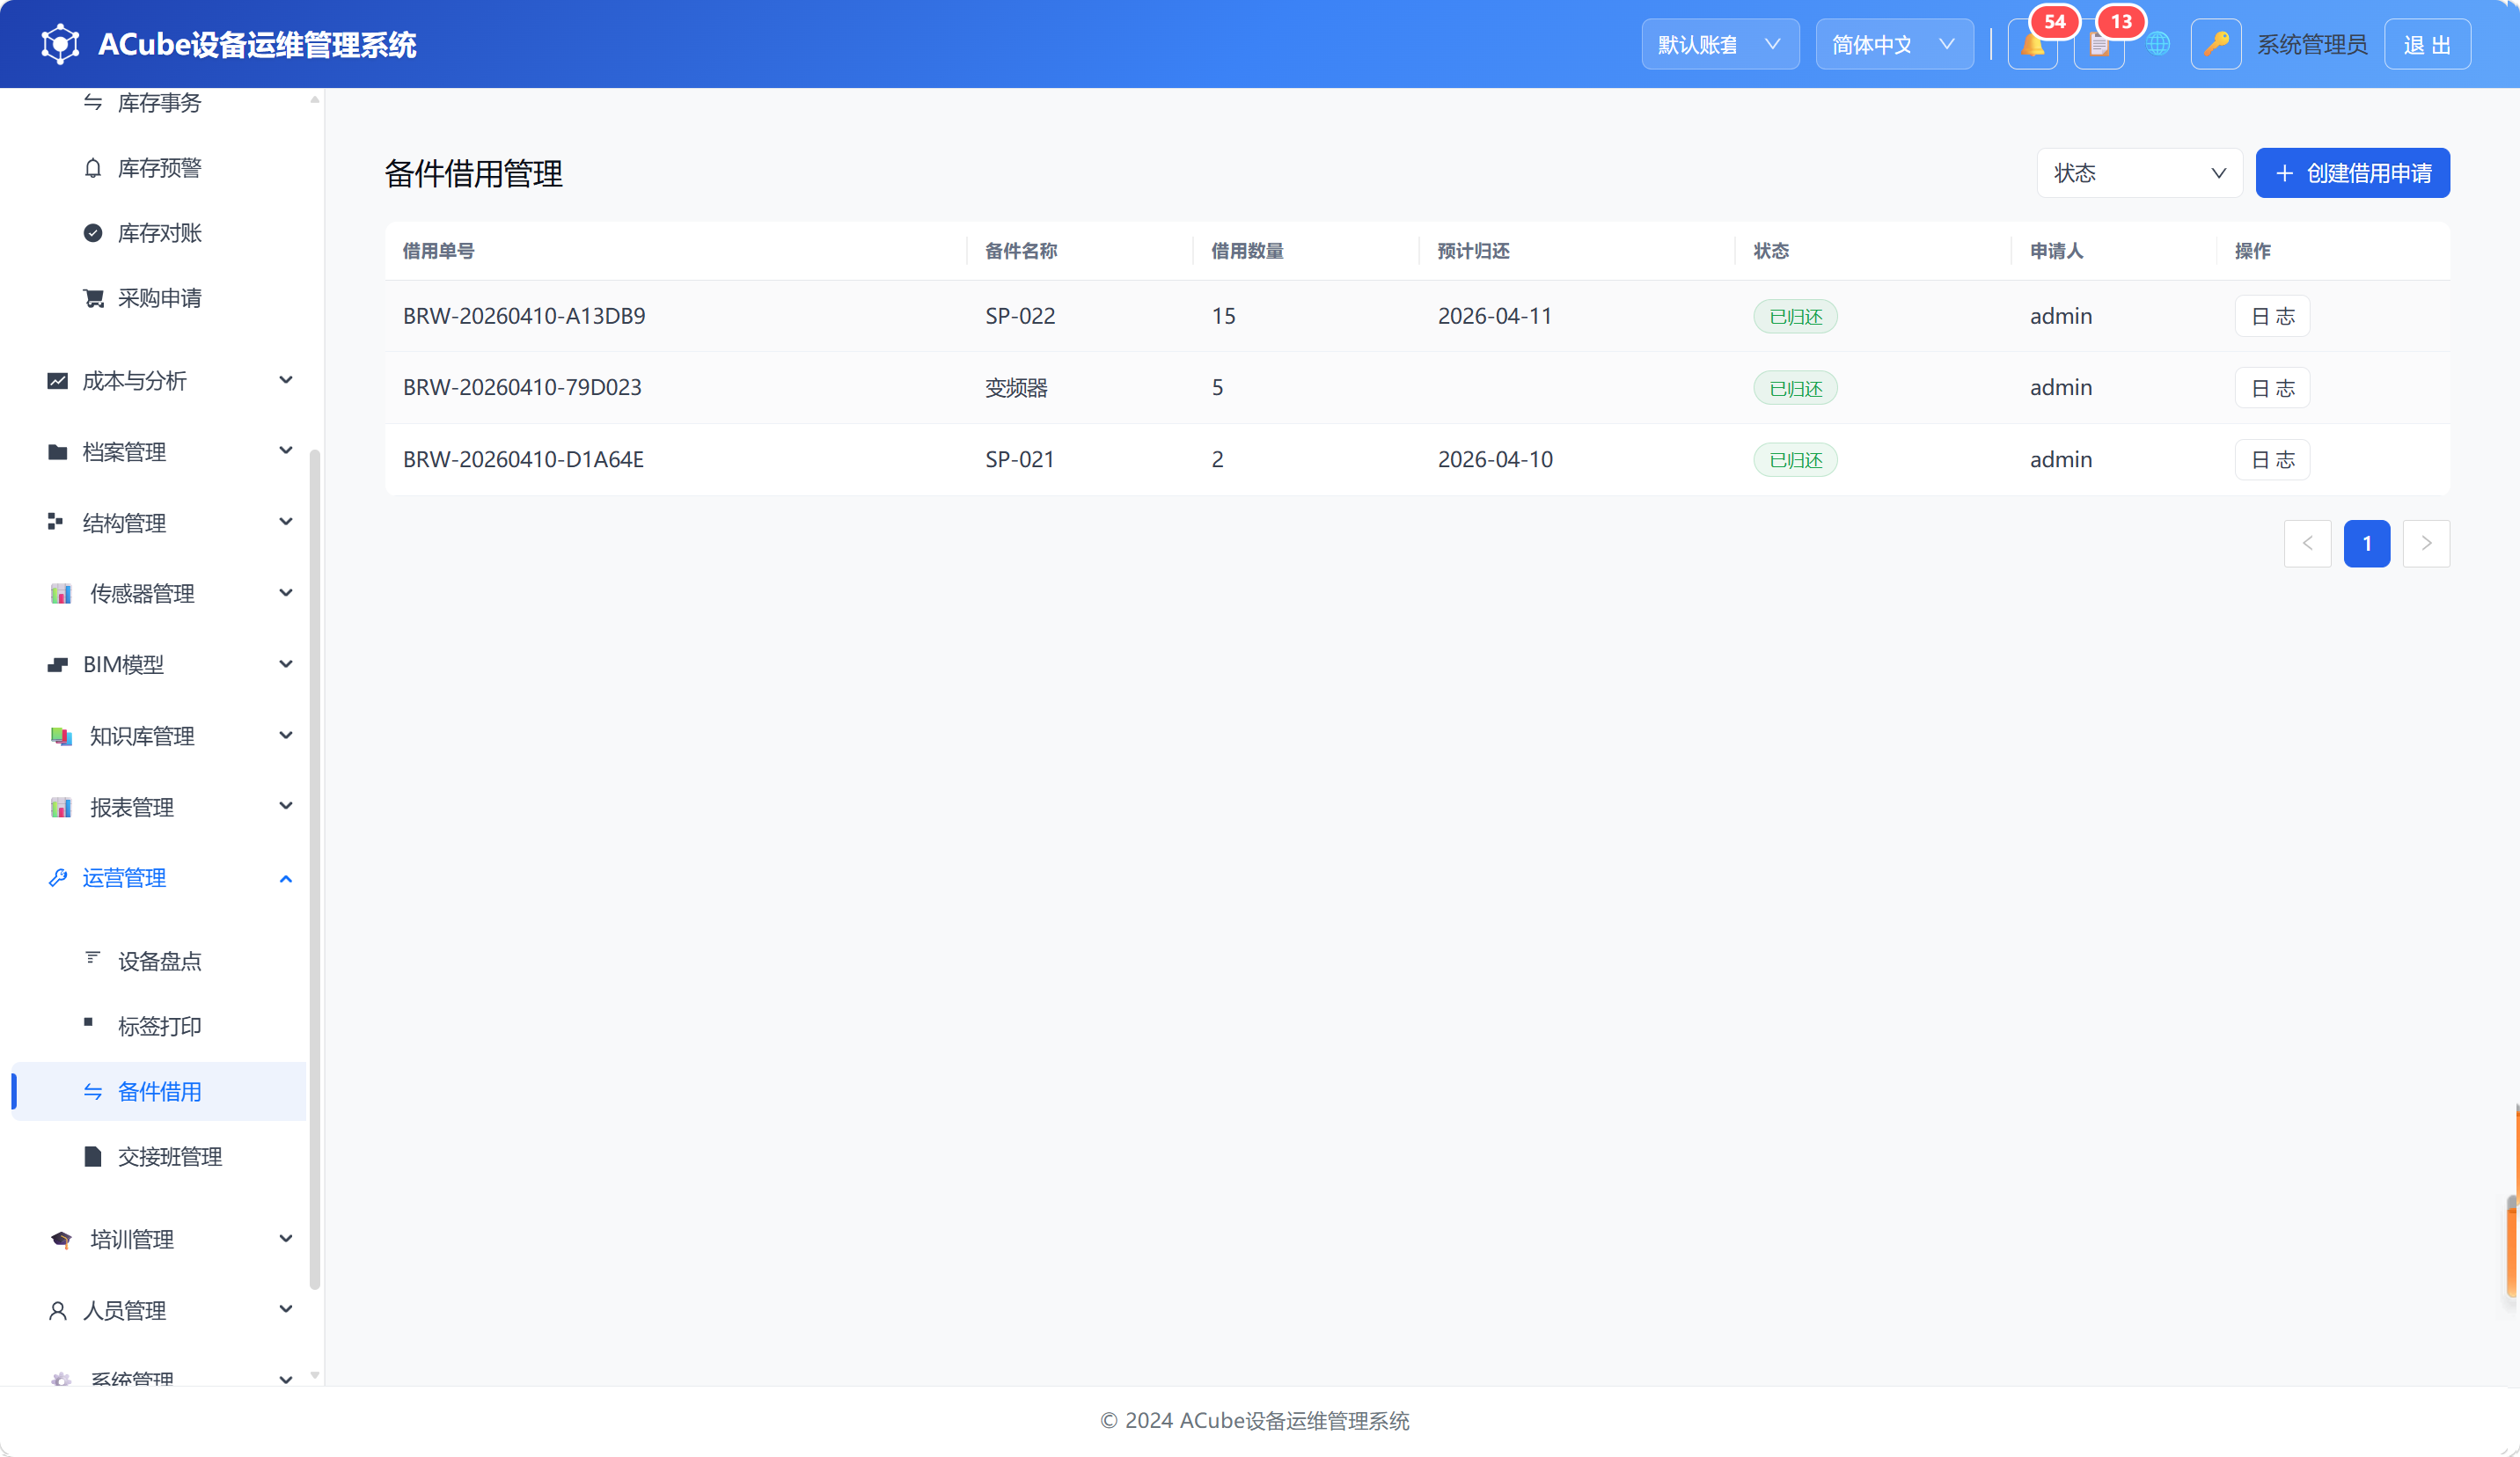Click the 库存预警 bell icon

(93, 168)
